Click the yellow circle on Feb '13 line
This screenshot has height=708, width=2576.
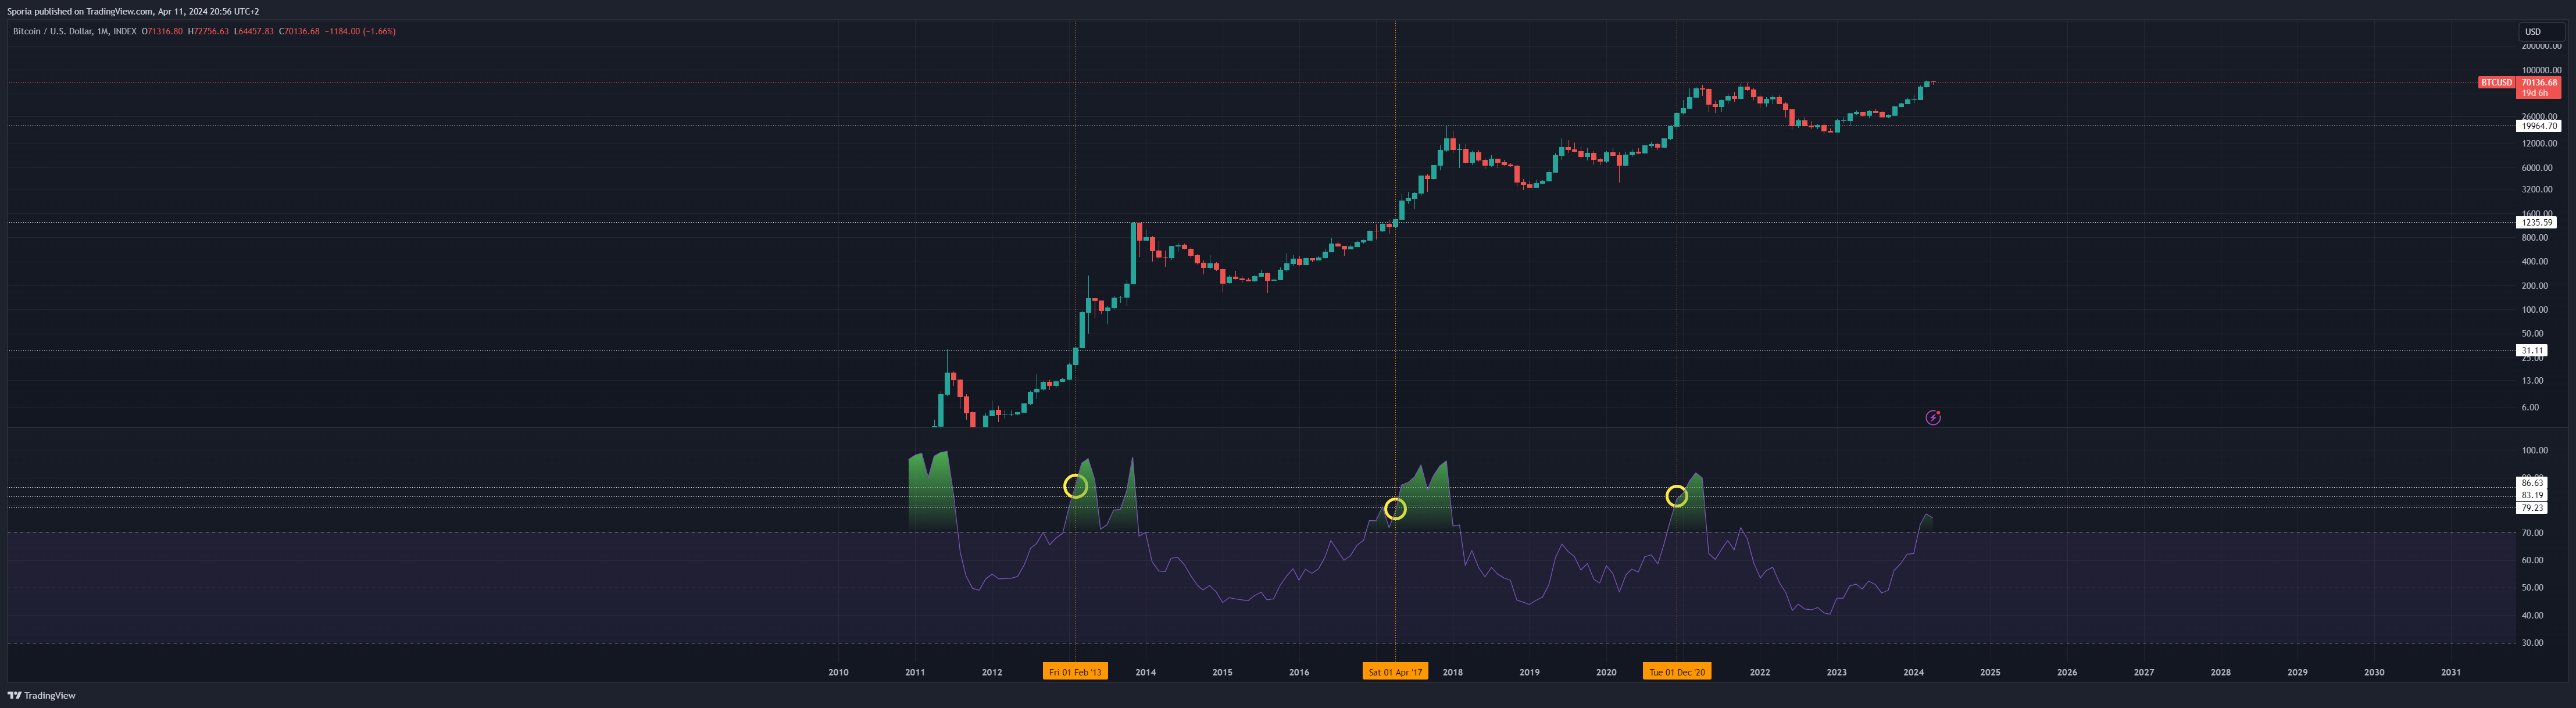1075,486
